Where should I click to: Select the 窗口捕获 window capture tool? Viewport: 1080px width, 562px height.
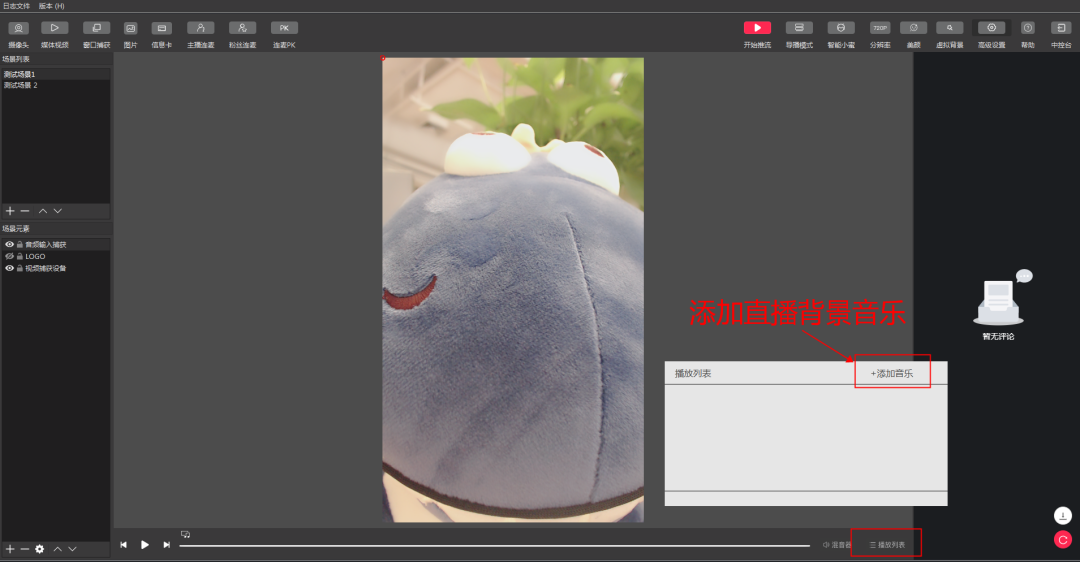(96, 34)
